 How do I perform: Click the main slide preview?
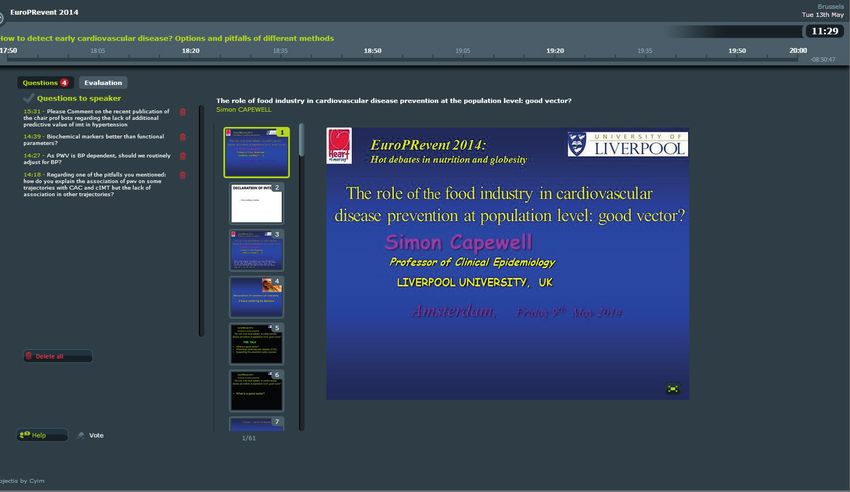point(507,264)
